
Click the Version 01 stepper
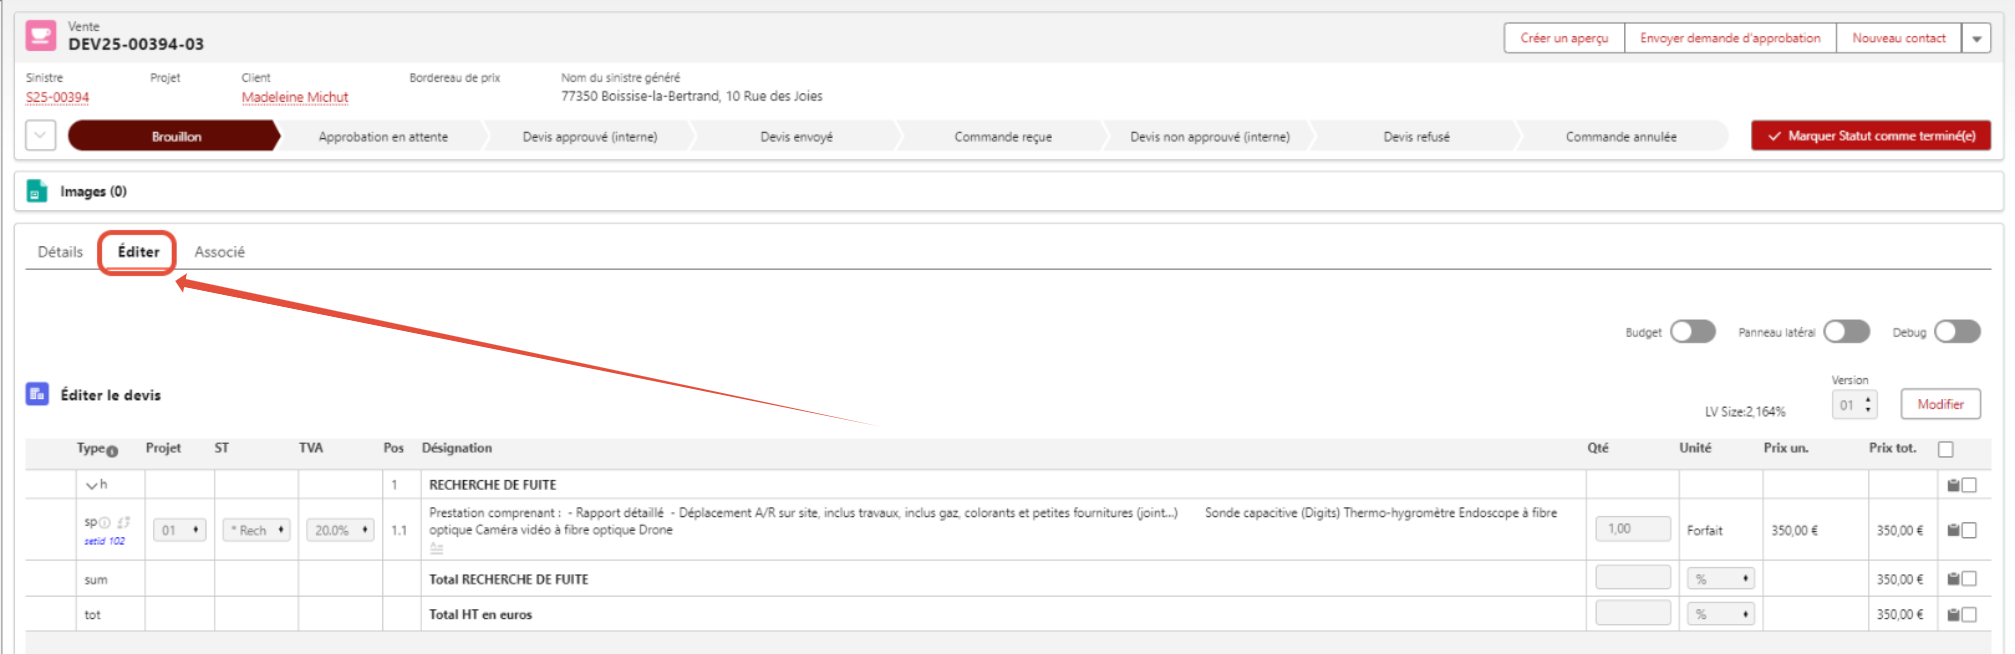(1855, 405)
